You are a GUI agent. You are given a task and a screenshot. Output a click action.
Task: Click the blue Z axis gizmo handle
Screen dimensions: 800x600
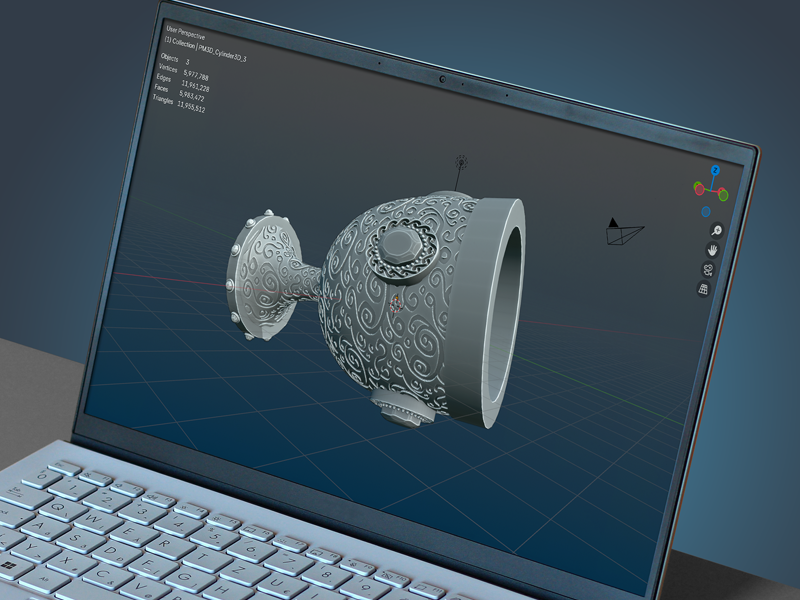[715, 170]
